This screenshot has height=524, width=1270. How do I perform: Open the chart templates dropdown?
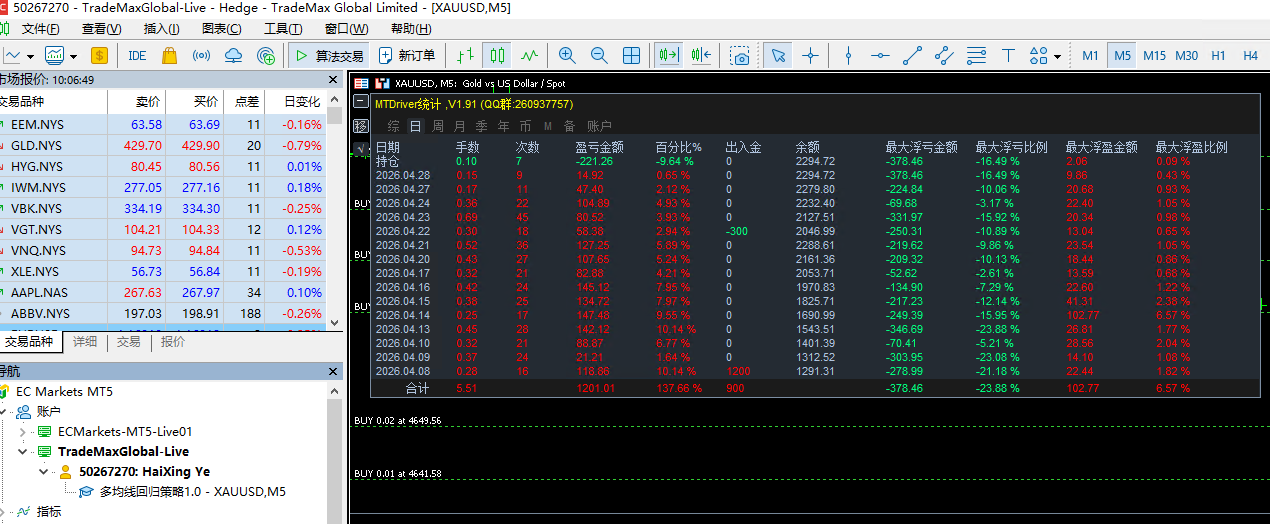click(72, 57)
